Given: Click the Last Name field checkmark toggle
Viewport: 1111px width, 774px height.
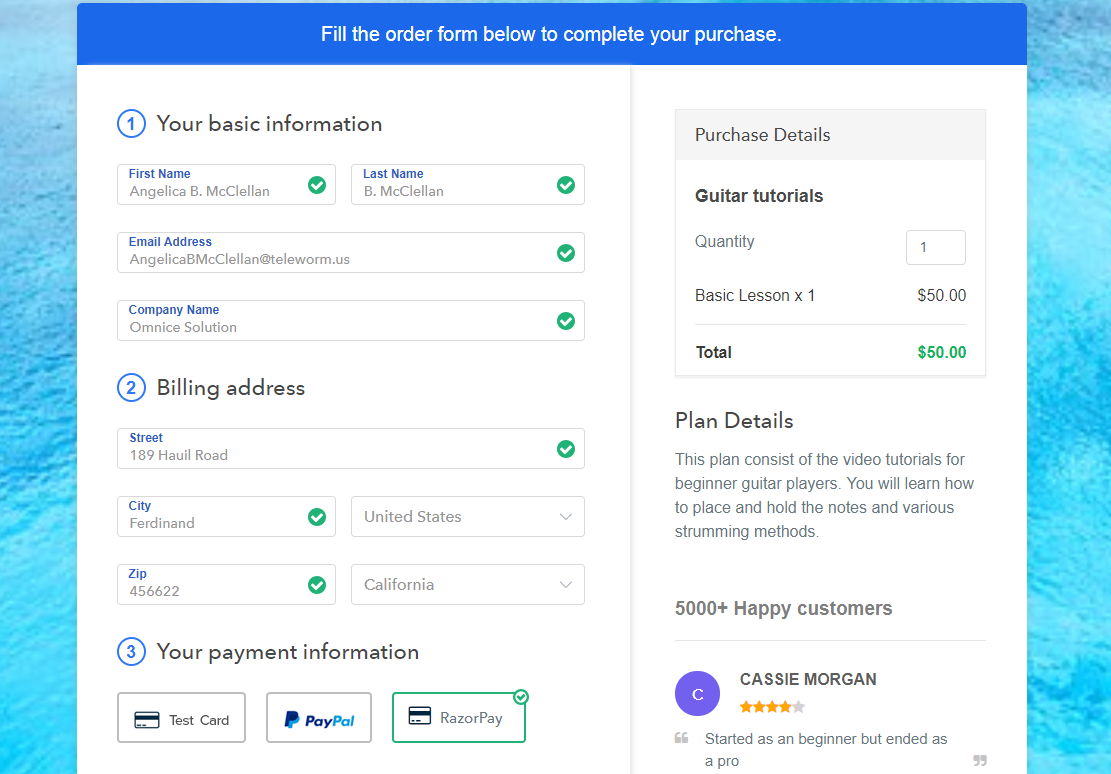Looking at the screenshot, I should point(566,185).
